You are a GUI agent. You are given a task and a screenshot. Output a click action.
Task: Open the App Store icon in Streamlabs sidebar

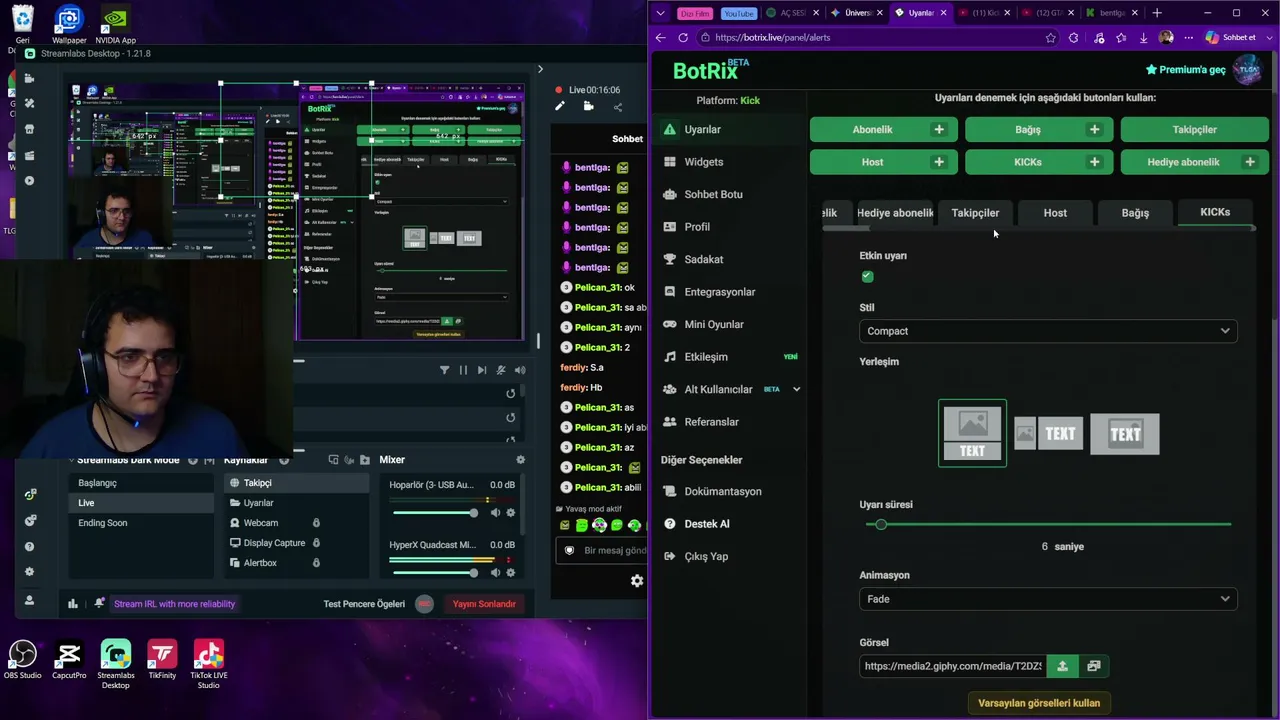click(29, 129)
